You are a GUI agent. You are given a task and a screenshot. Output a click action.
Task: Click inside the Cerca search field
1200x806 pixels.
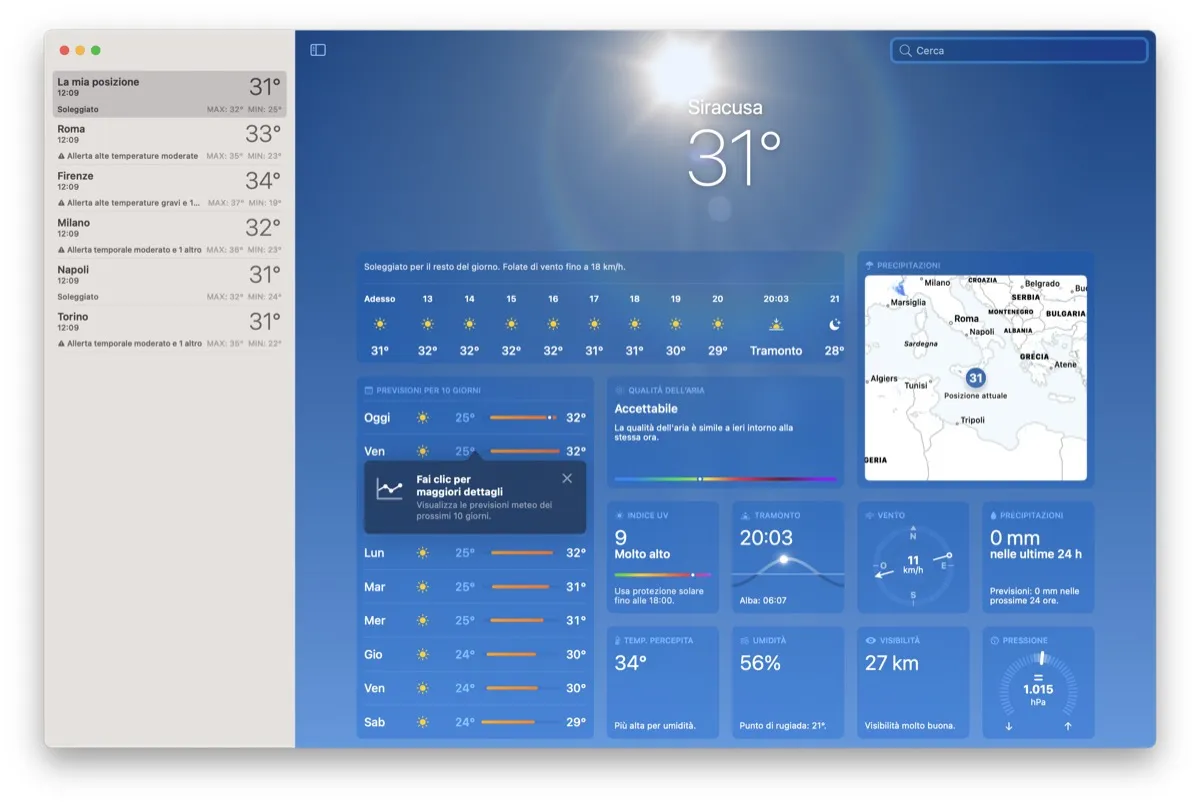pyautogui.click(x=1020, y=50)
